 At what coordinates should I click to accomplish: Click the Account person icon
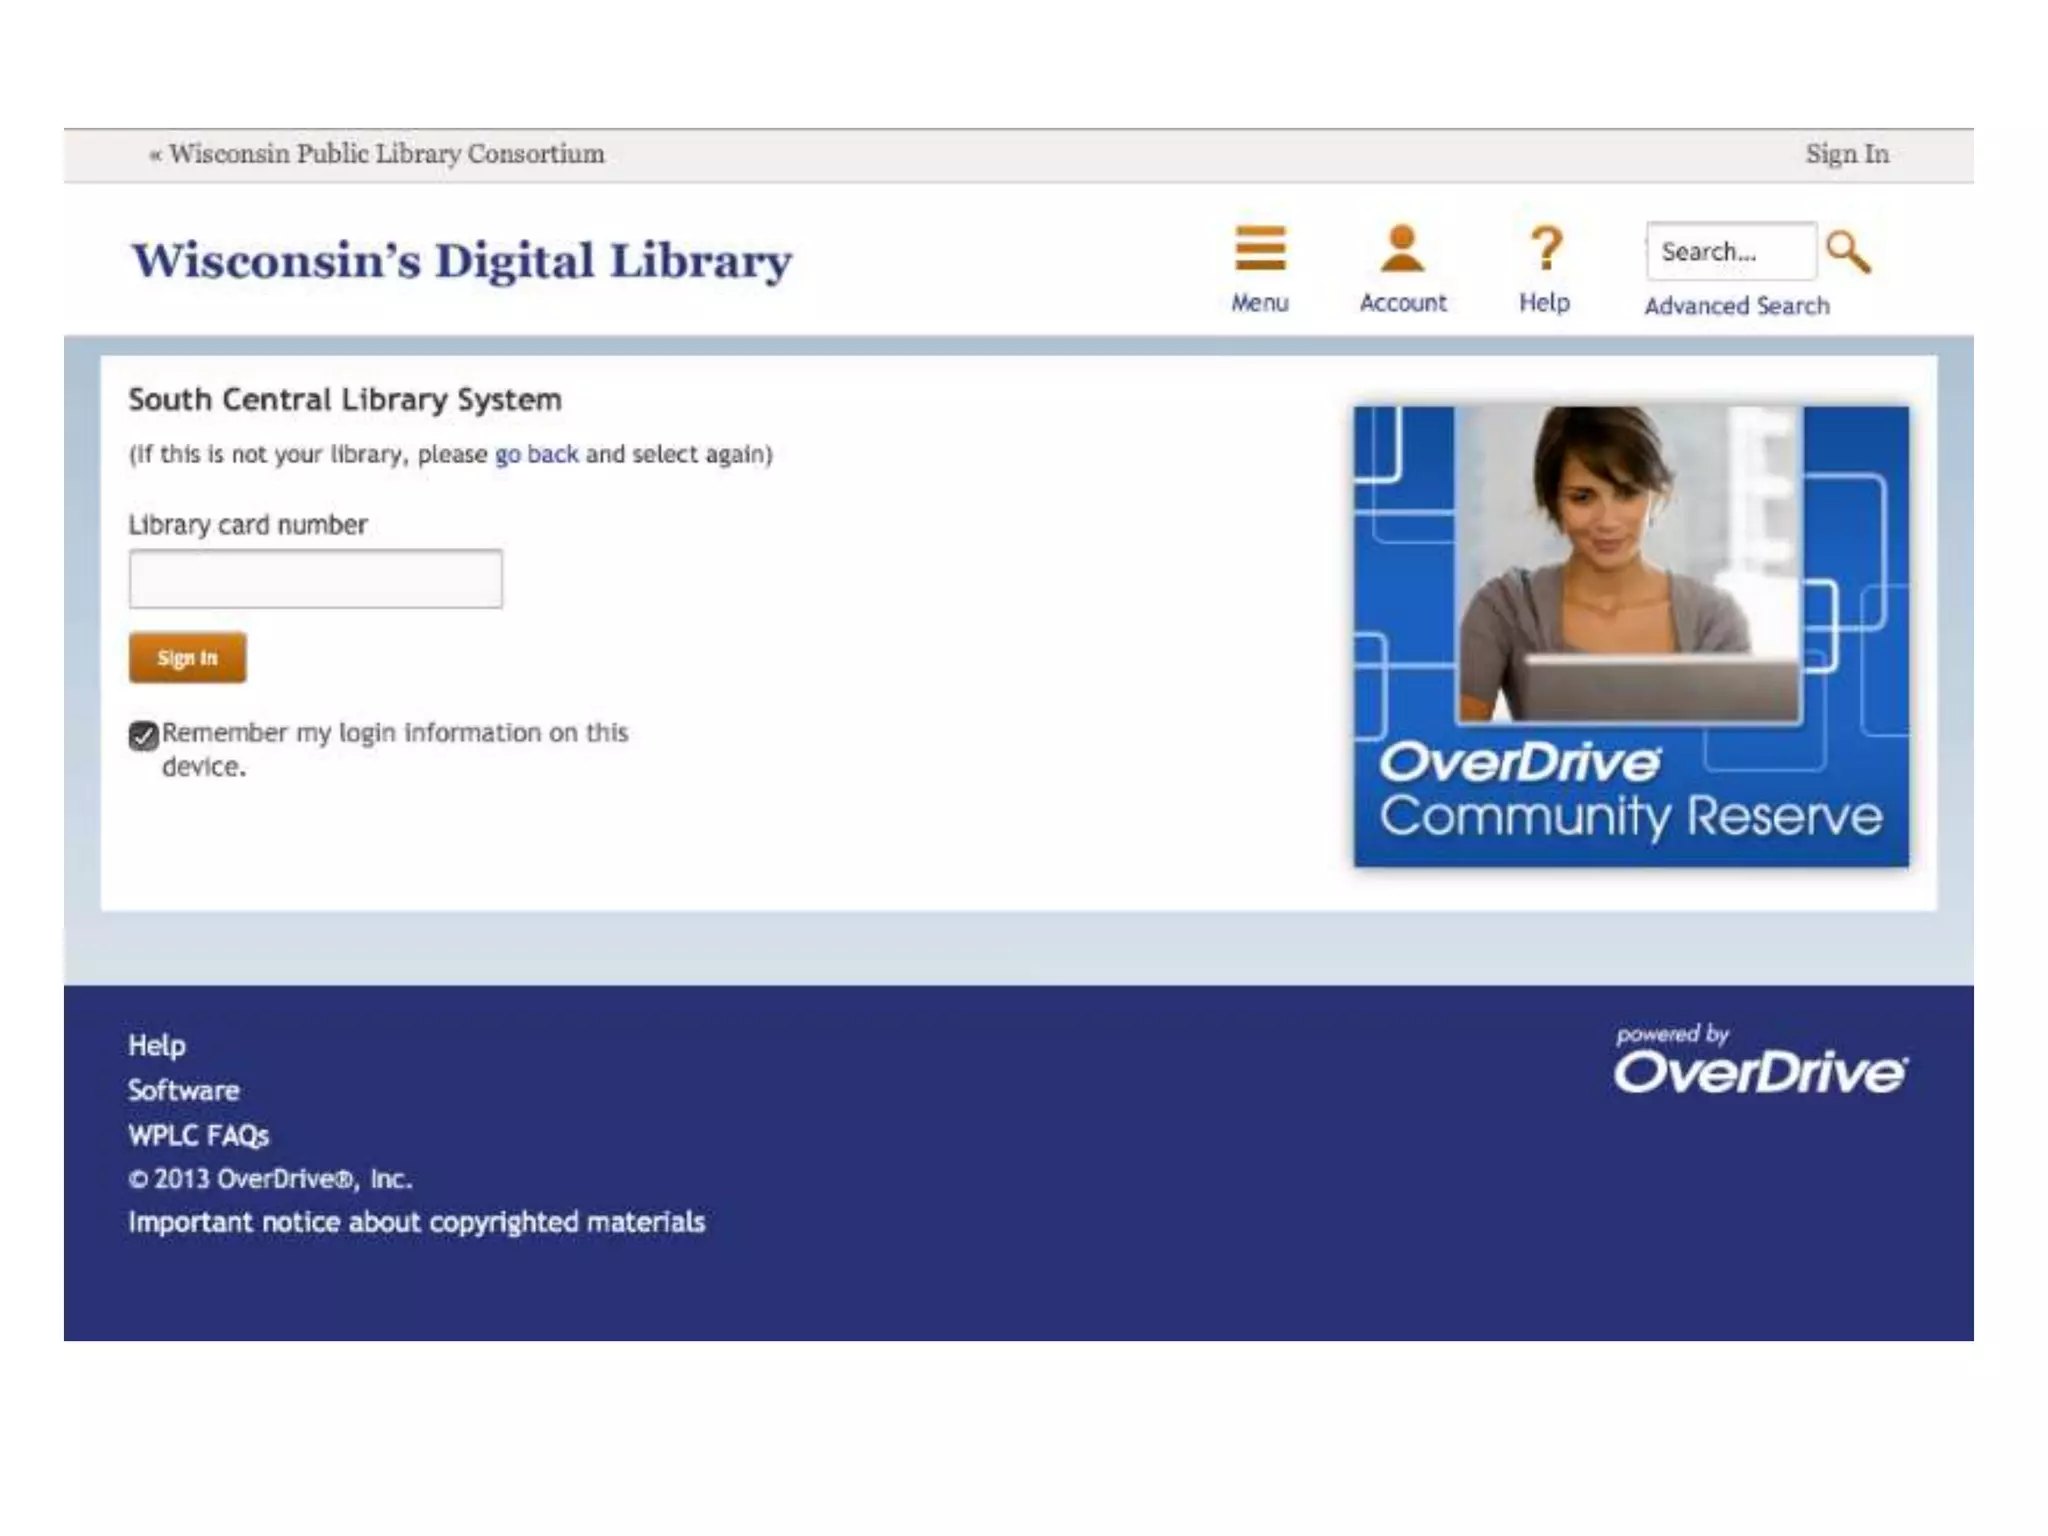1402,248
